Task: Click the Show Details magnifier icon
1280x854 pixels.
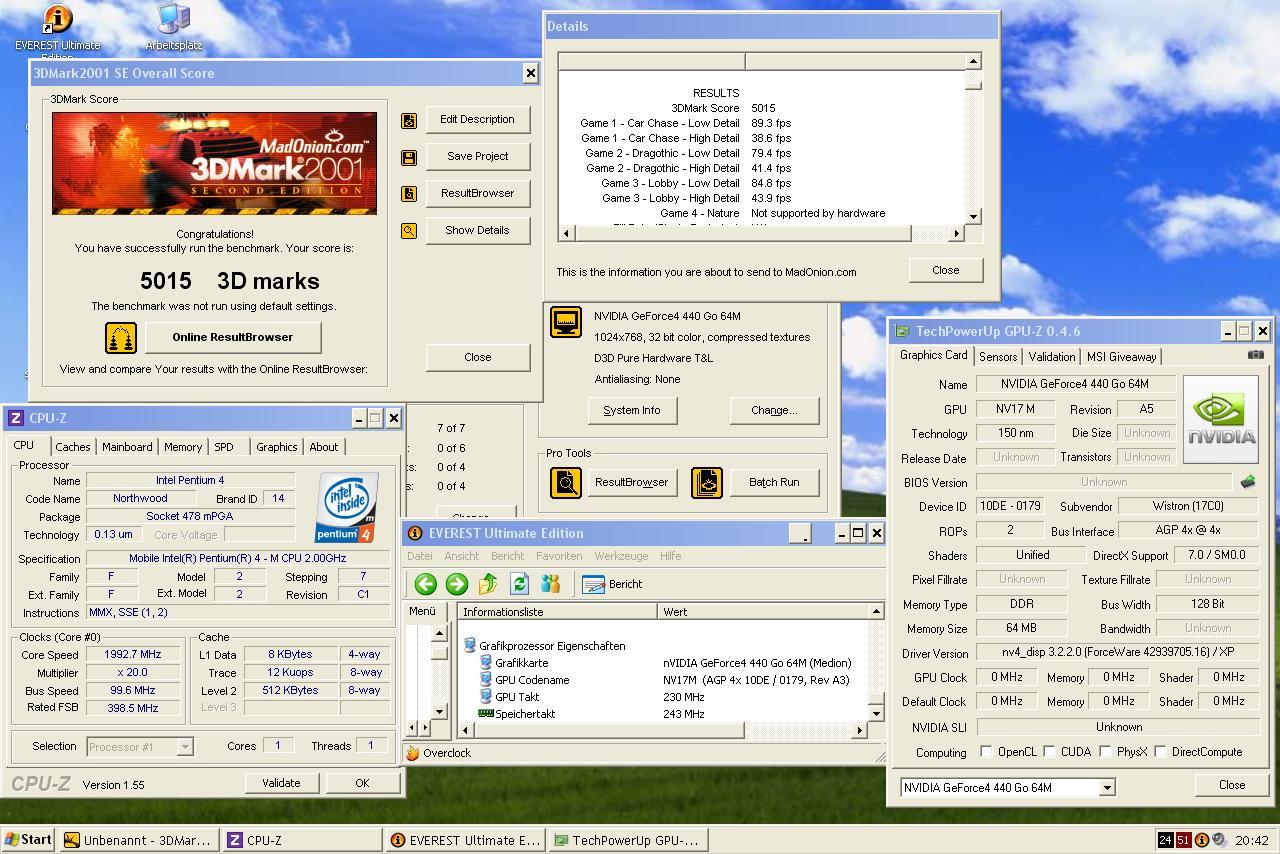Action: (x=409, y=231)
